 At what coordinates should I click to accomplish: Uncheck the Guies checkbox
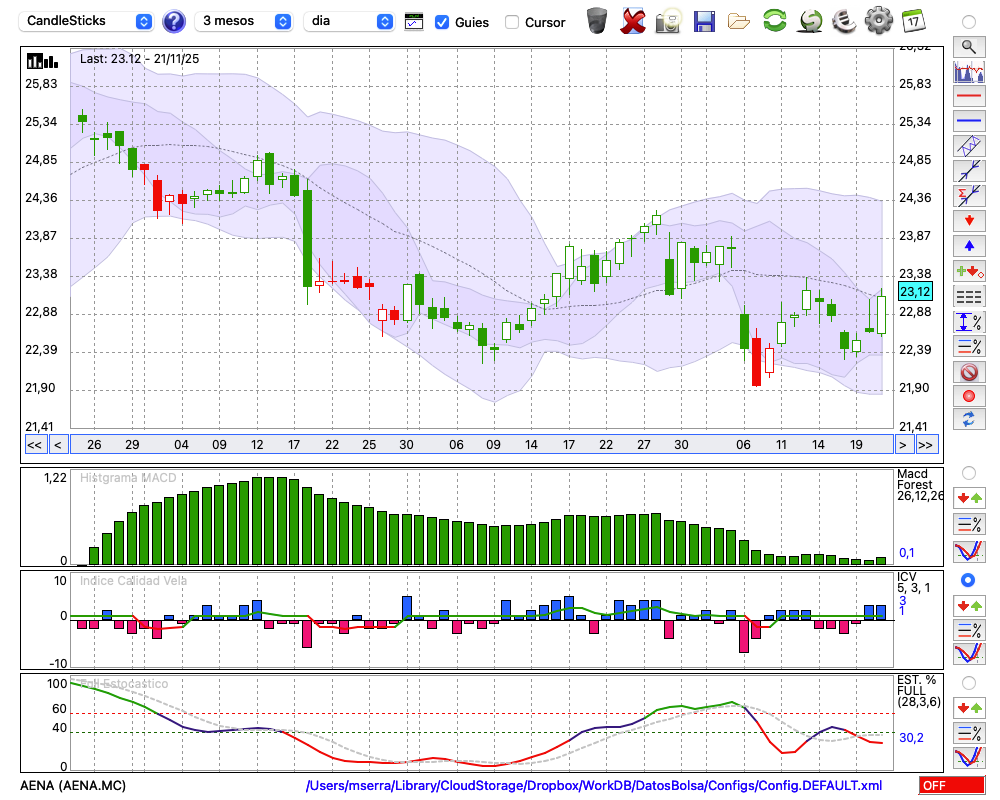(x=442, y=22)
